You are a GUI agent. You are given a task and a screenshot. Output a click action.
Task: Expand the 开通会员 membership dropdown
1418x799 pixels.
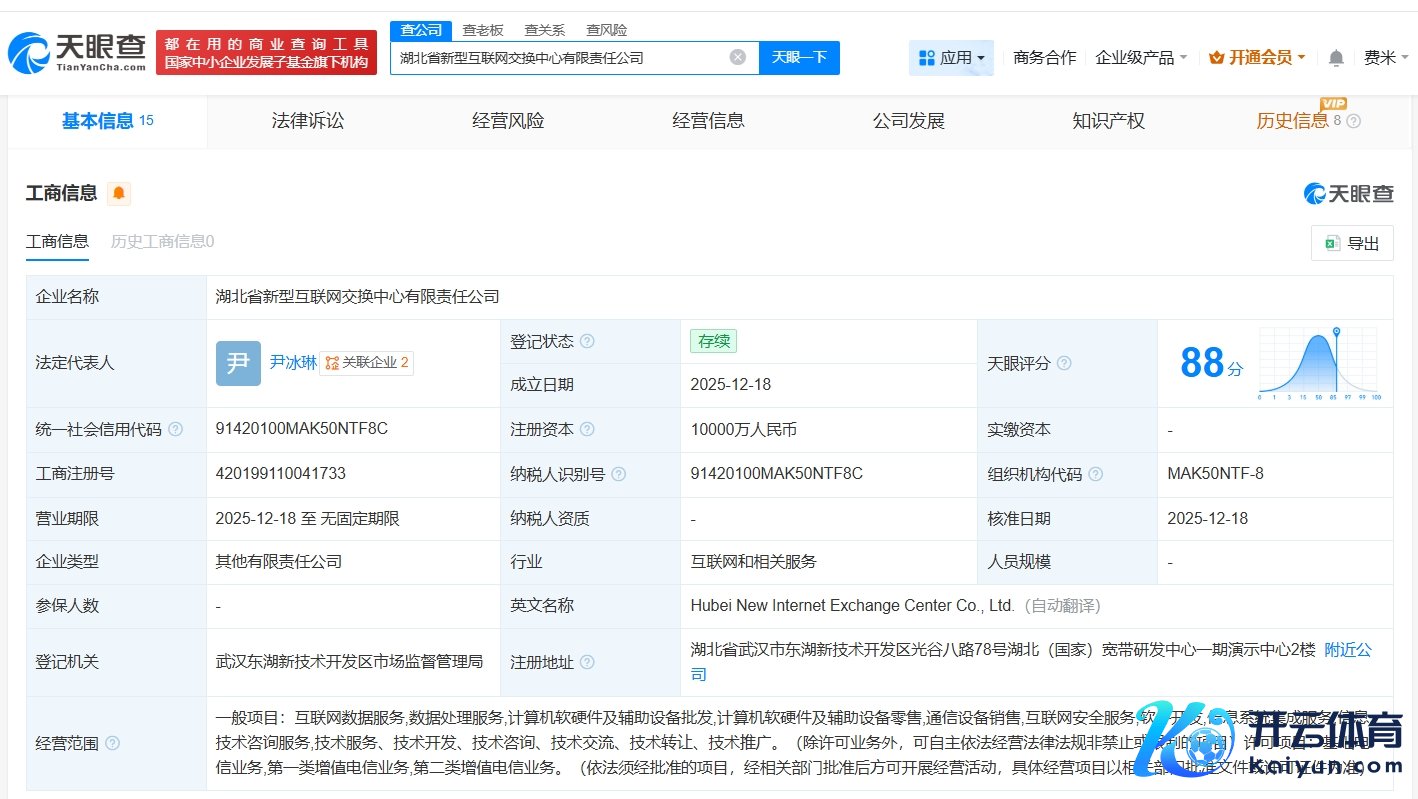(1257, 58)
